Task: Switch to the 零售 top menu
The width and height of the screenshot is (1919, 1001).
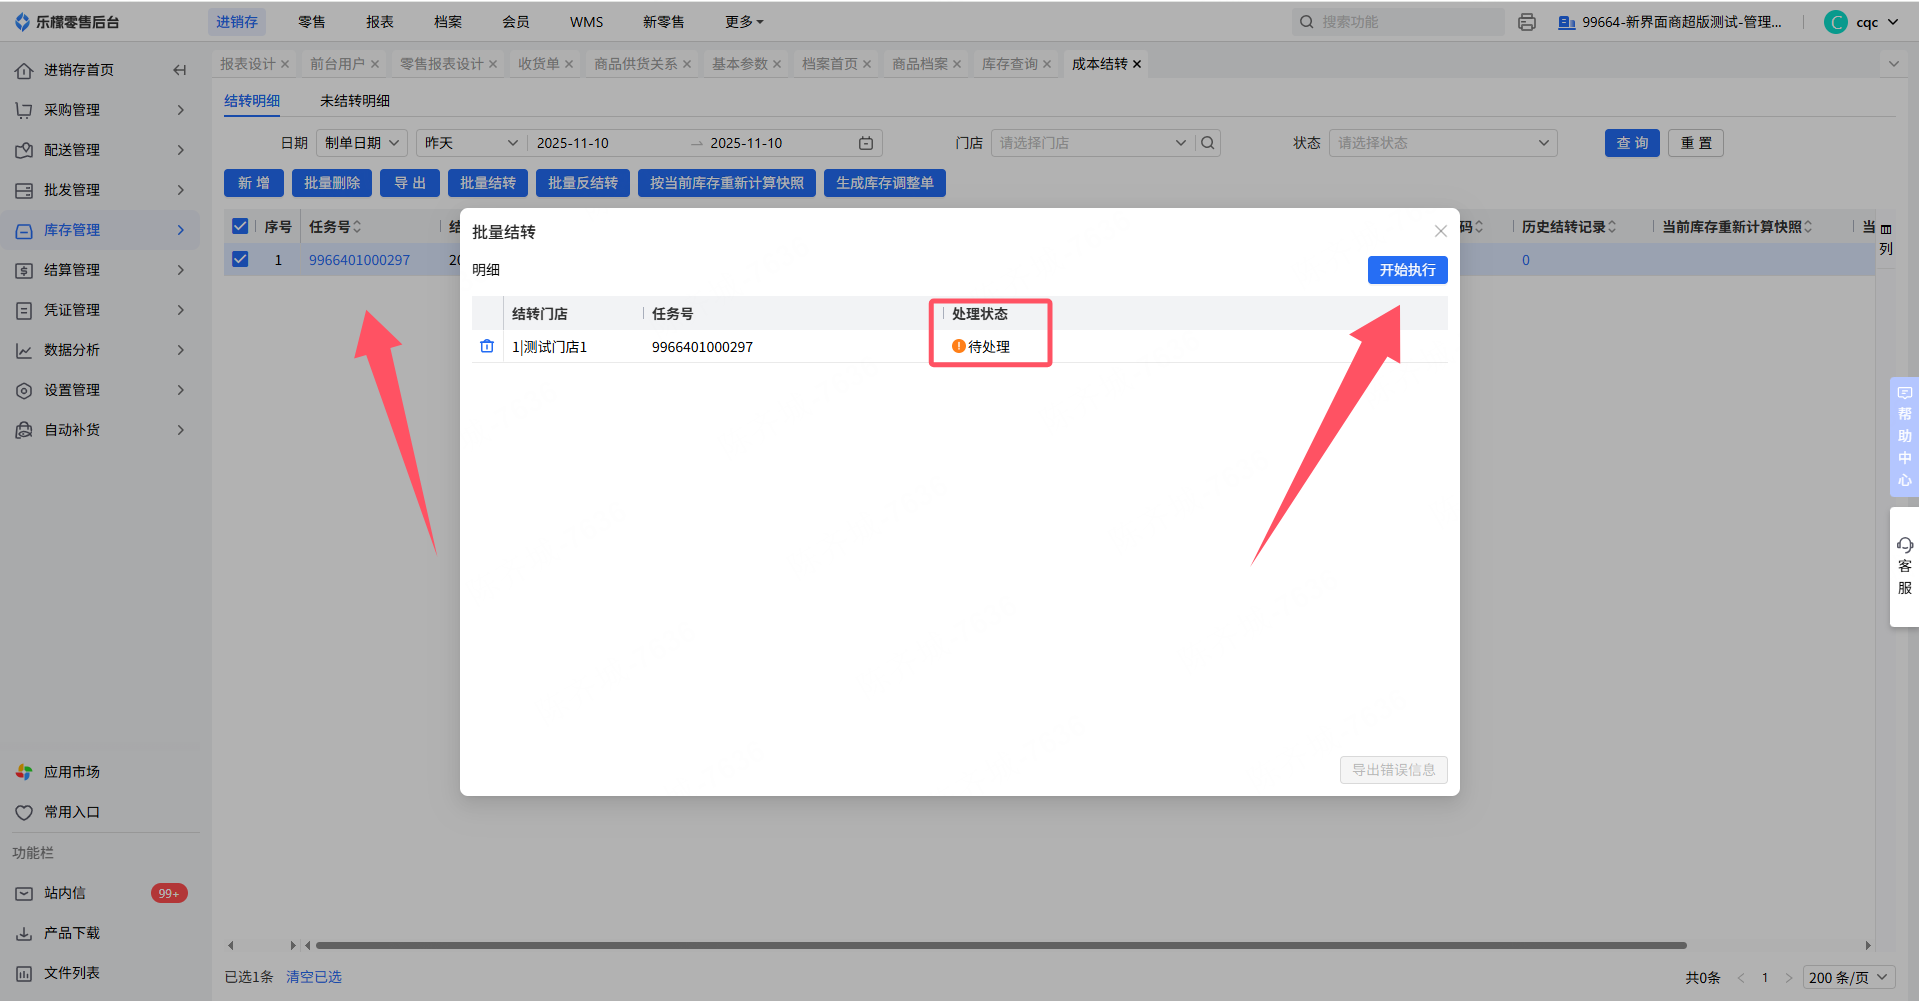Action: (312, 22)
